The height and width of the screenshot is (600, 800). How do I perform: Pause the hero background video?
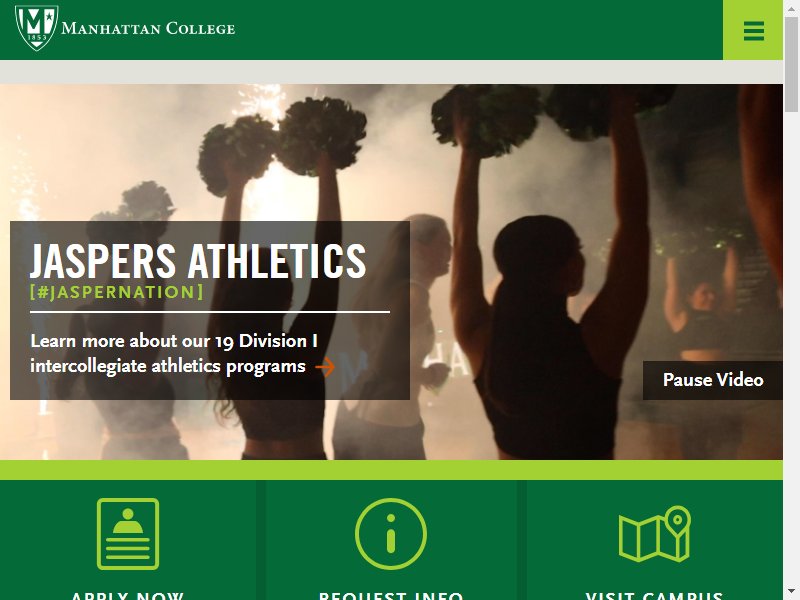[713, 380]
